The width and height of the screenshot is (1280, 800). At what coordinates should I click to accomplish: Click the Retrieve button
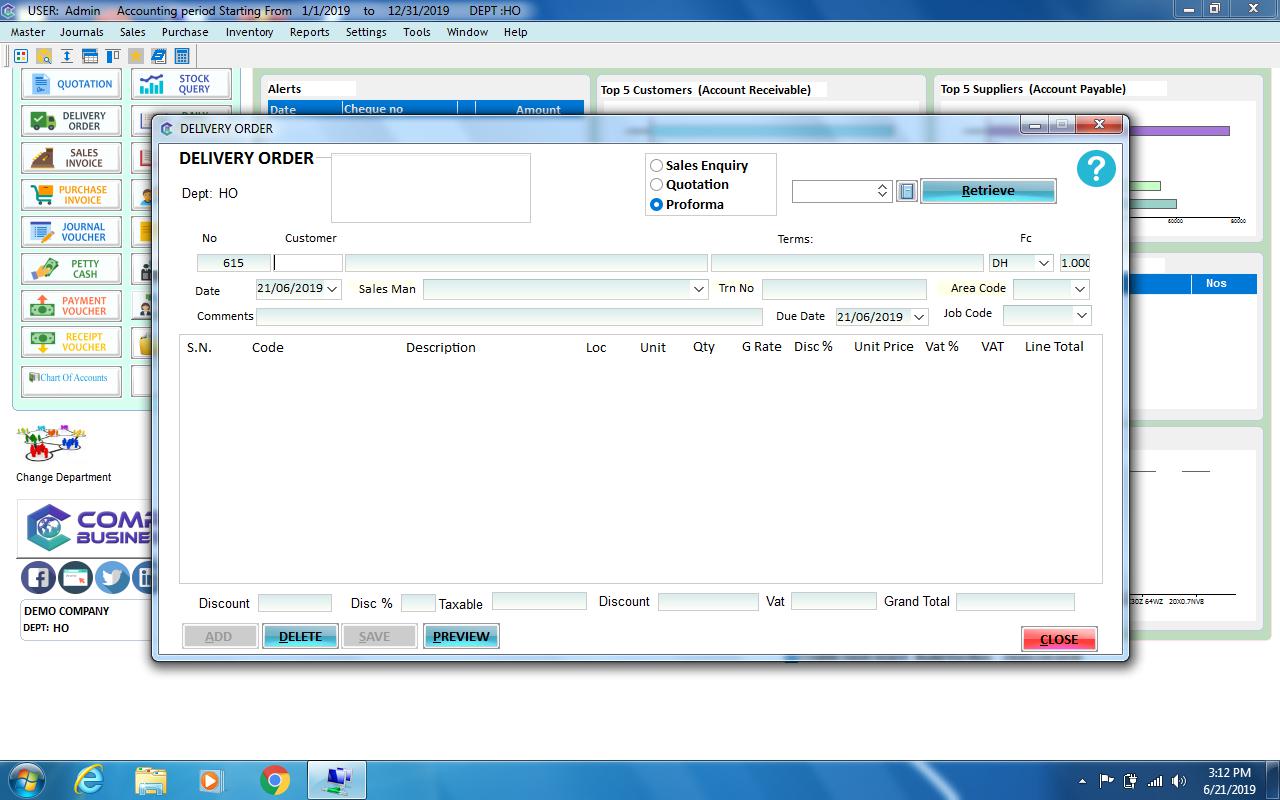pos(988,190)
